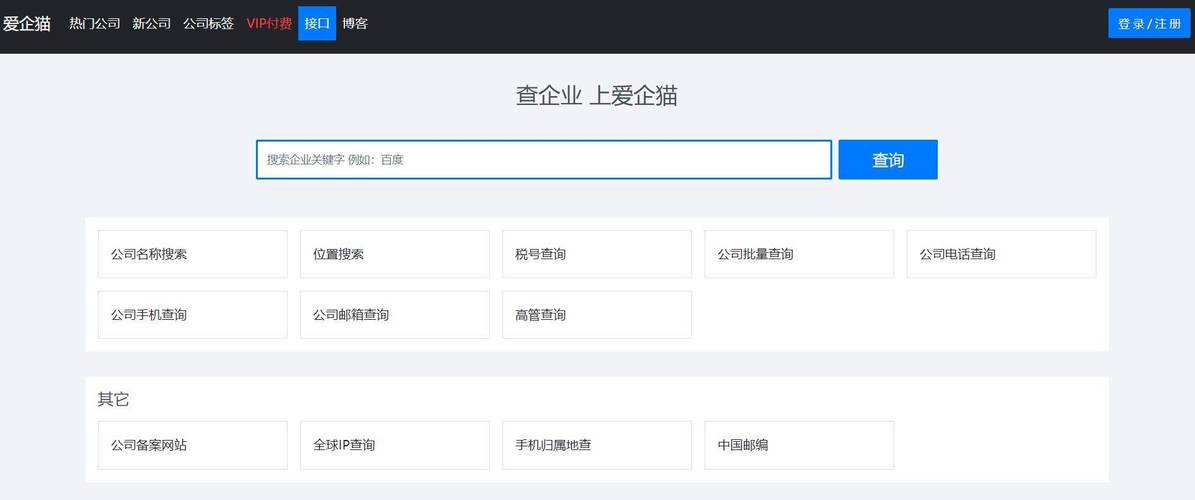Open the 公司标签 navigation link
Screen dimensions: 1195x500
[208, 23]
